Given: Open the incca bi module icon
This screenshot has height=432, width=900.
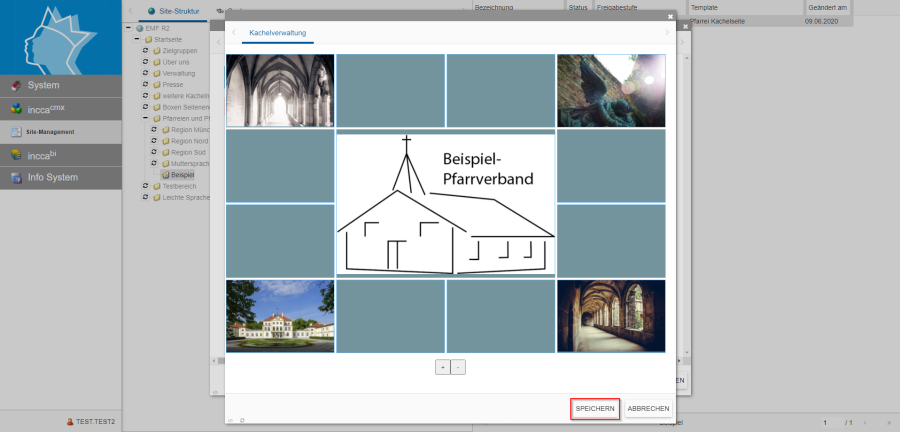Looking at the screenshot, I should point(16,155).
